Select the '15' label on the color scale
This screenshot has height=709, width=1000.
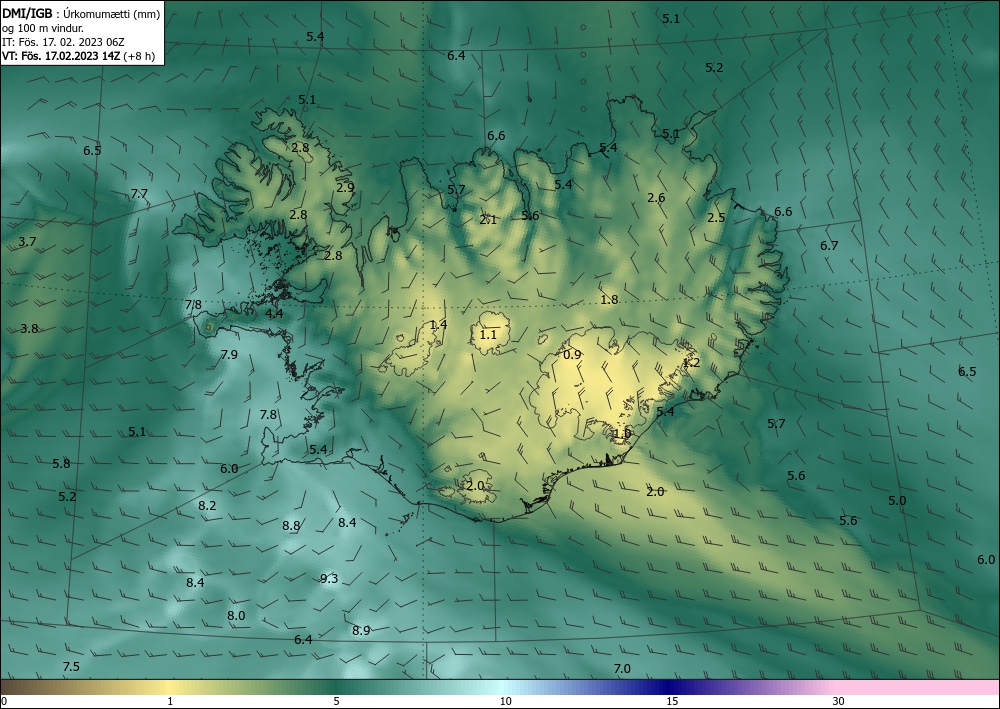(672, 701)
